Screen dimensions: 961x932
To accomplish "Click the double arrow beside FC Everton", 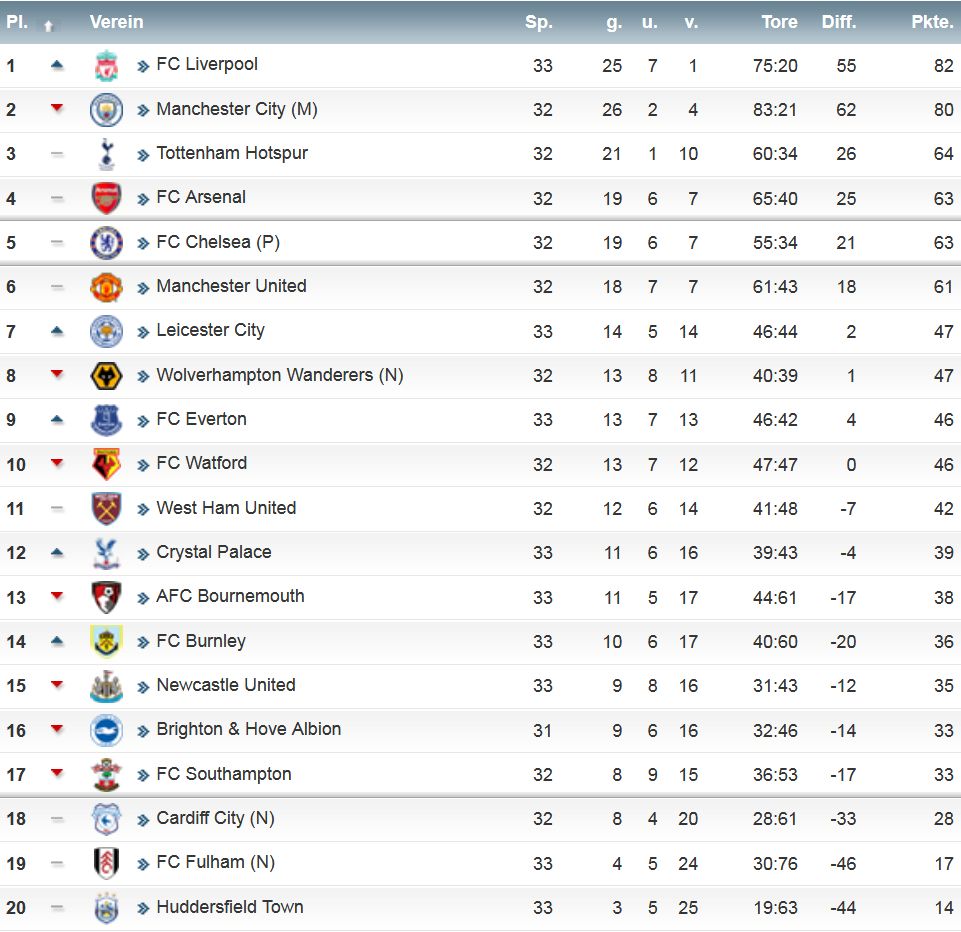I will coord(143,421).
